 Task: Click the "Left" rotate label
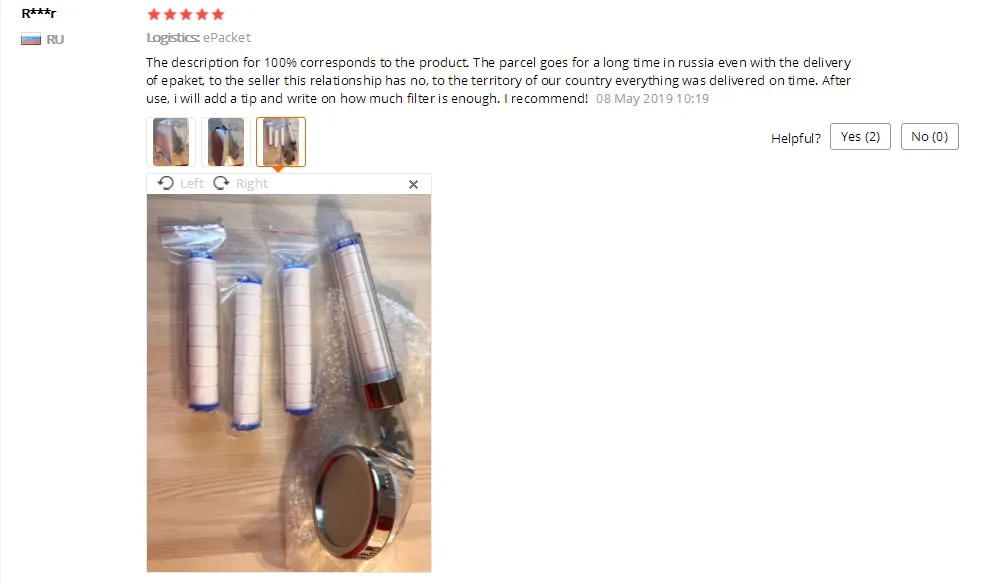(x=192, y=183)
